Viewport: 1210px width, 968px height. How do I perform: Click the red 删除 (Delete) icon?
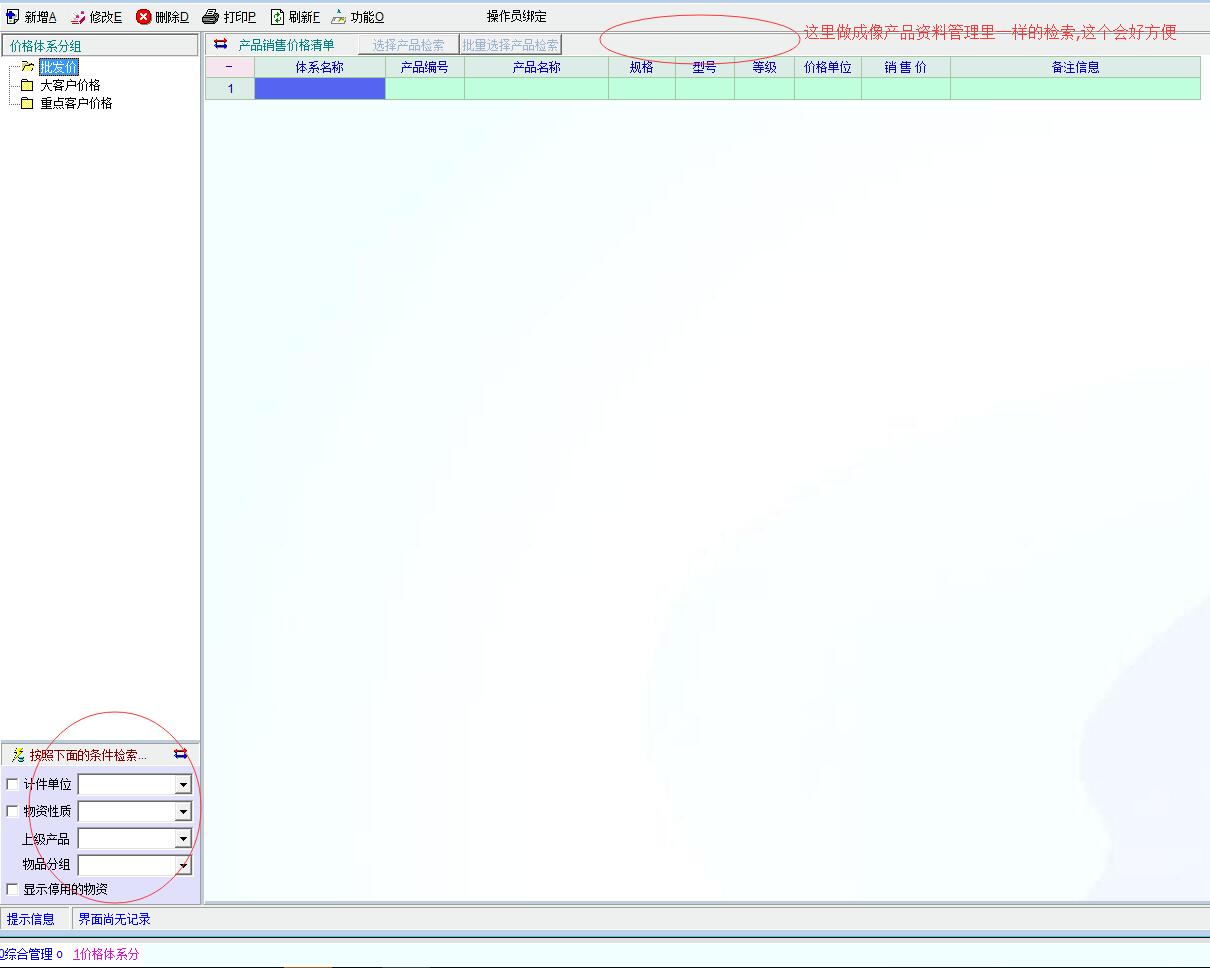144,17
